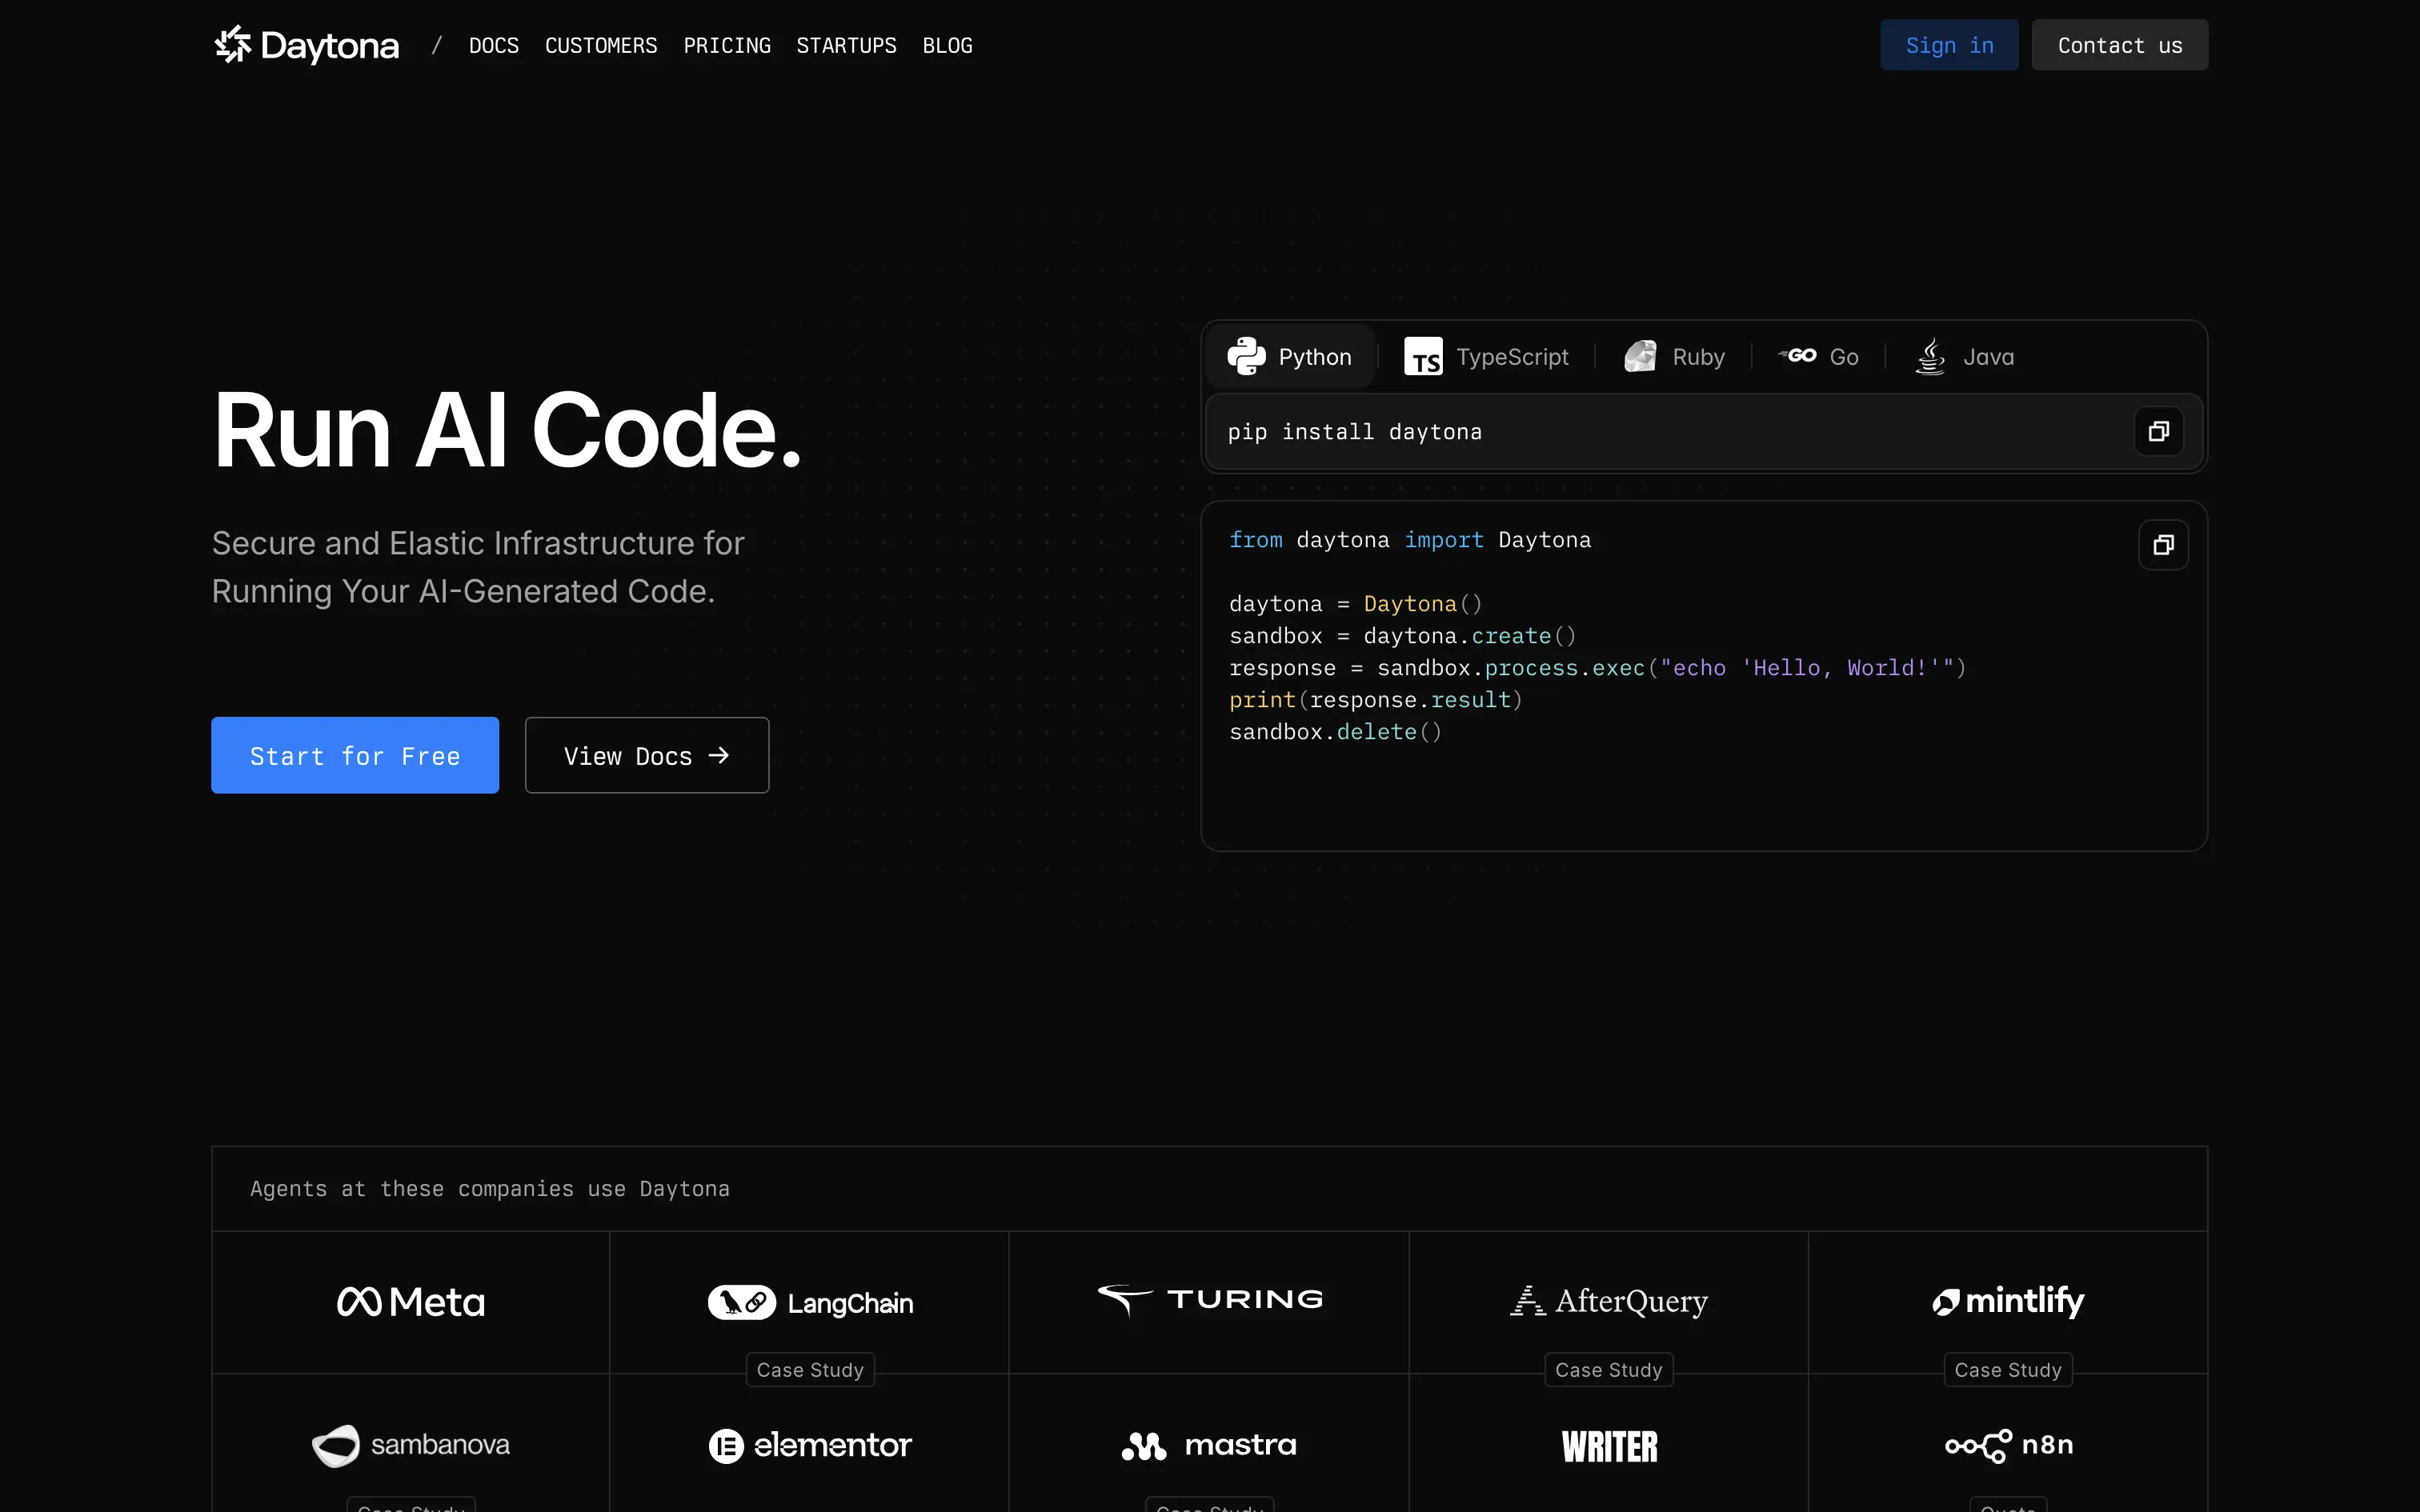Screen dimensions: 2420x1512
Task: Click the LangChain company logo
Action: (810, 1302)
